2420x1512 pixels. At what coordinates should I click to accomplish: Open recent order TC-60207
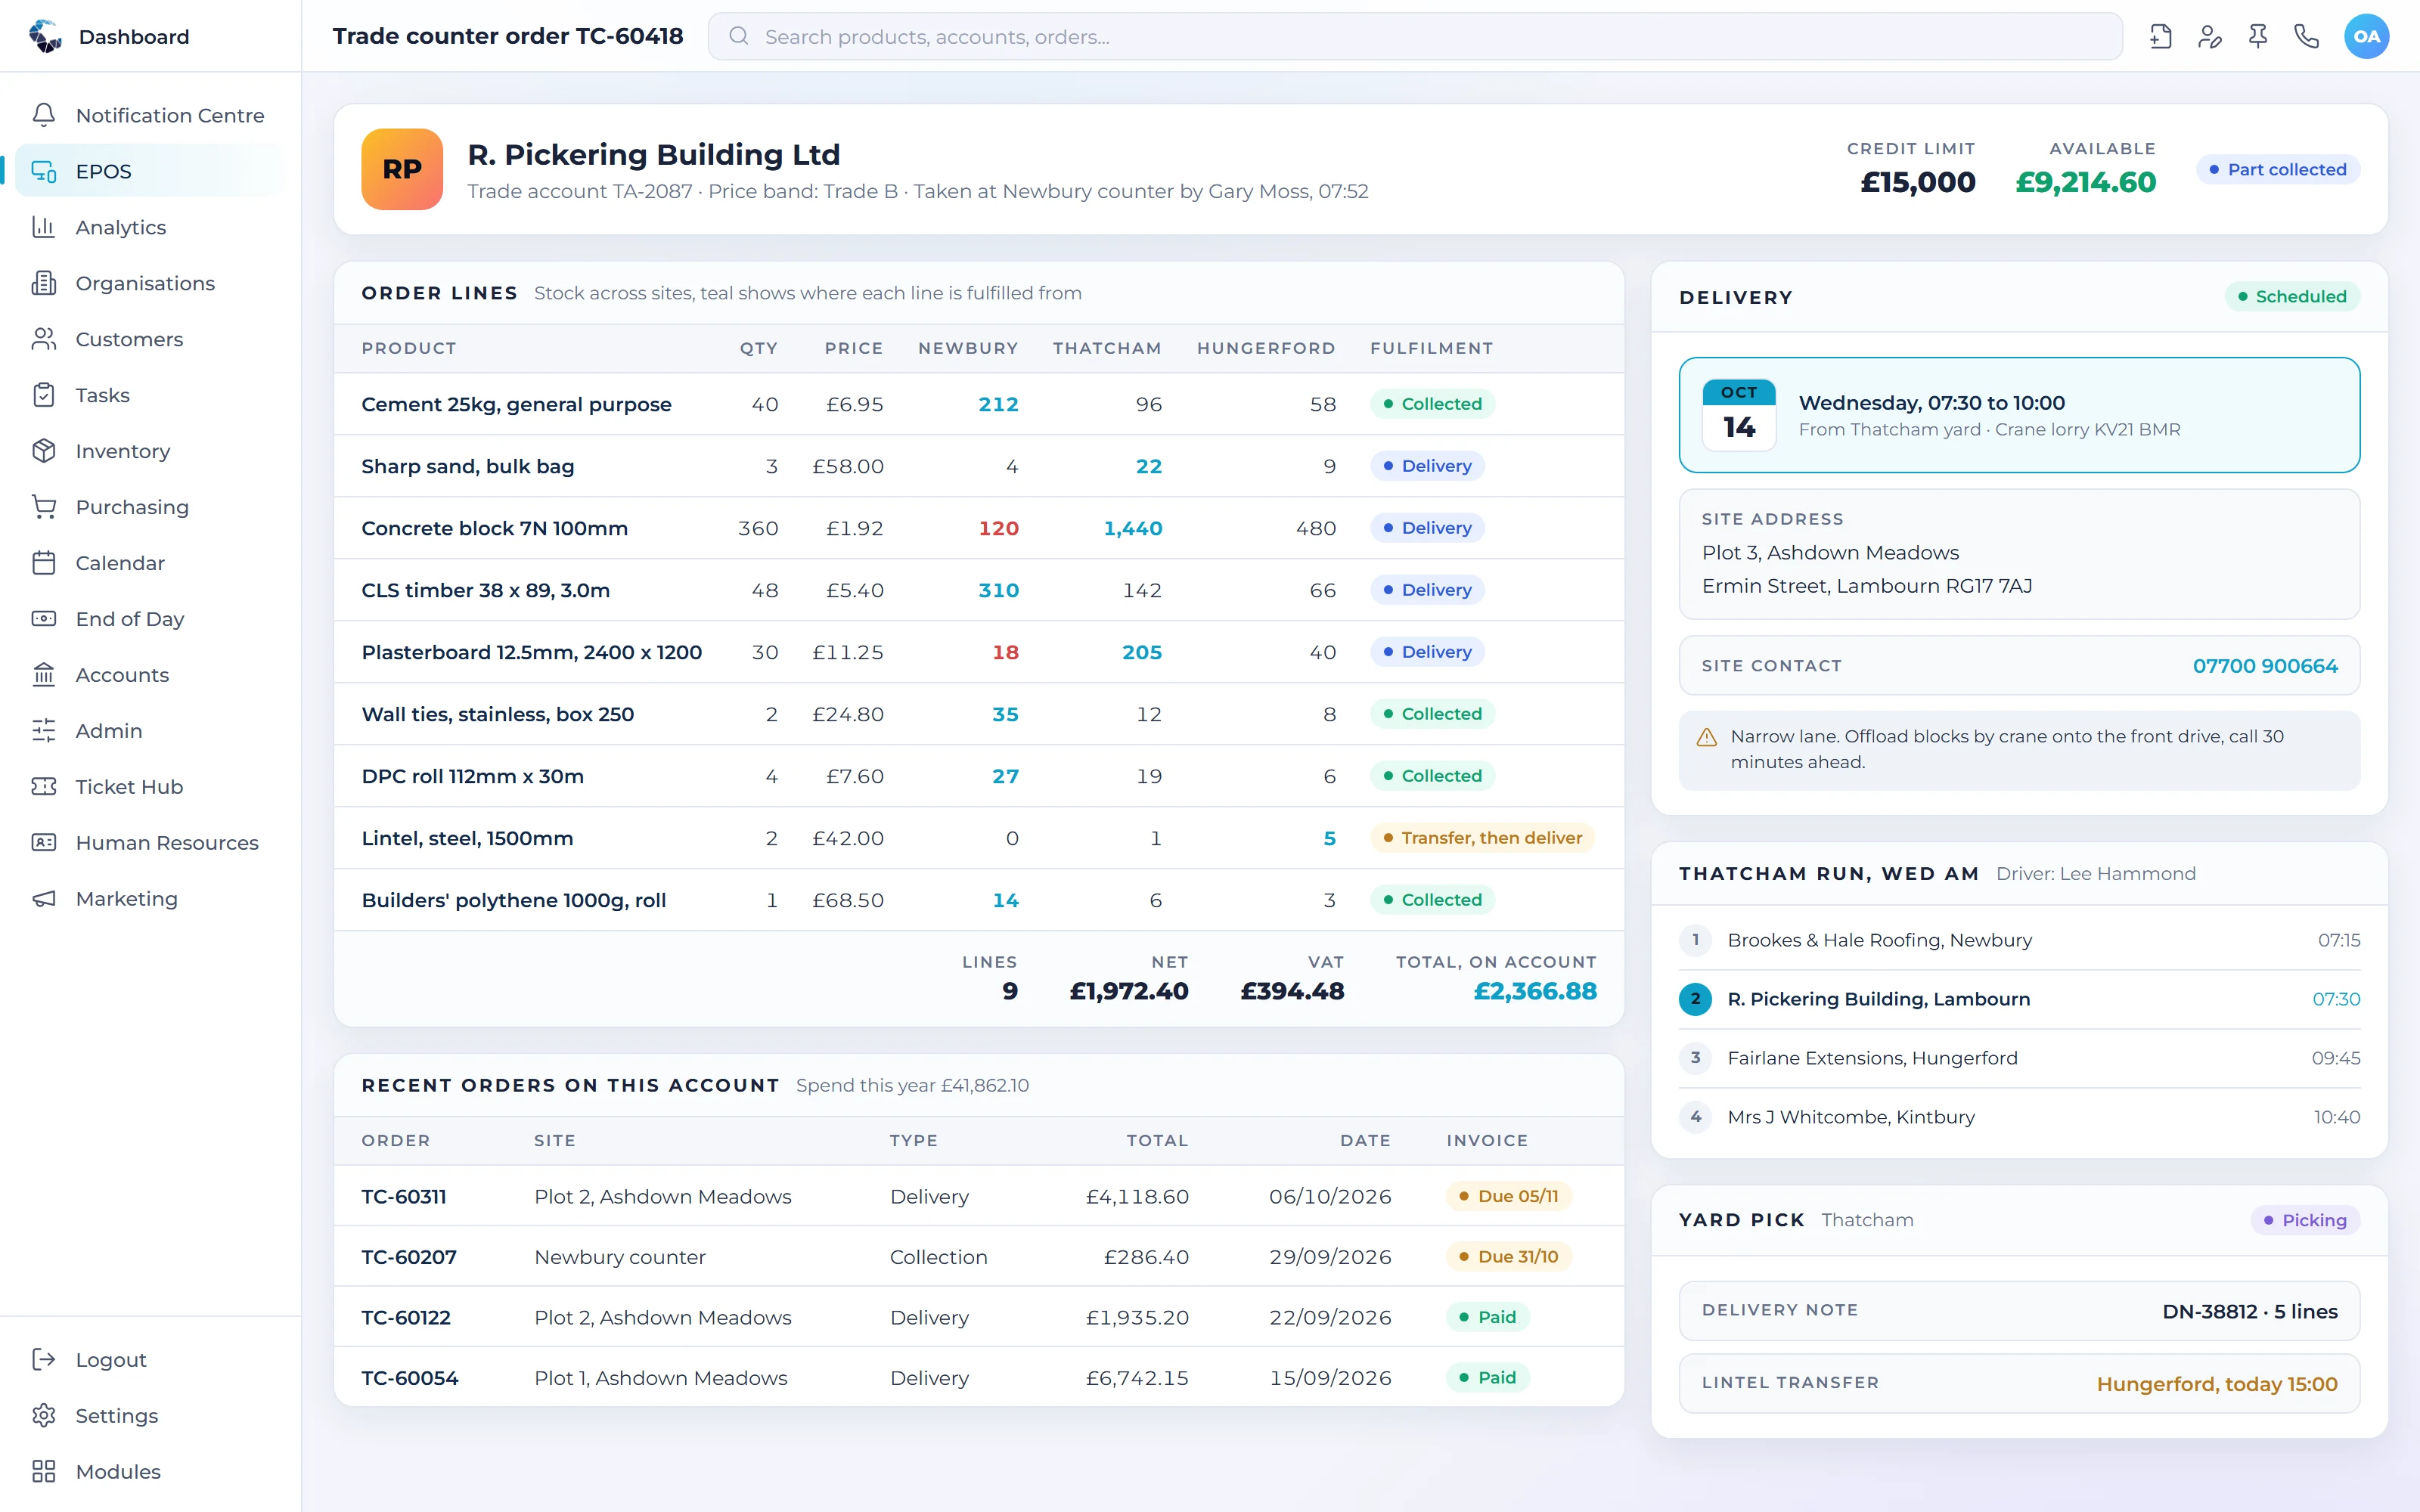[409, 1257]
